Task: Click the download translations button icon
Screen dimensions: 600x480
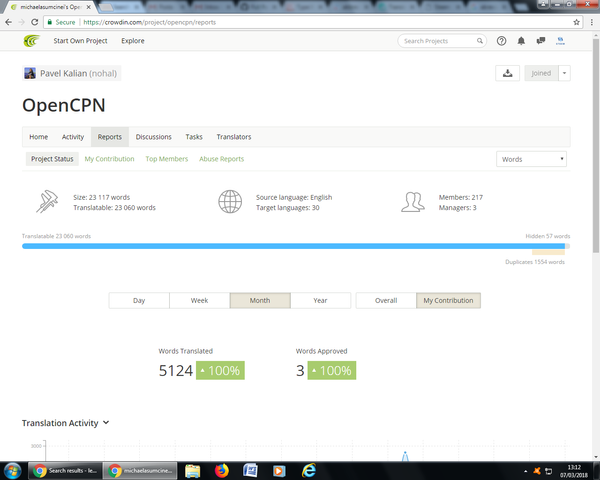Action: point(507,73)
